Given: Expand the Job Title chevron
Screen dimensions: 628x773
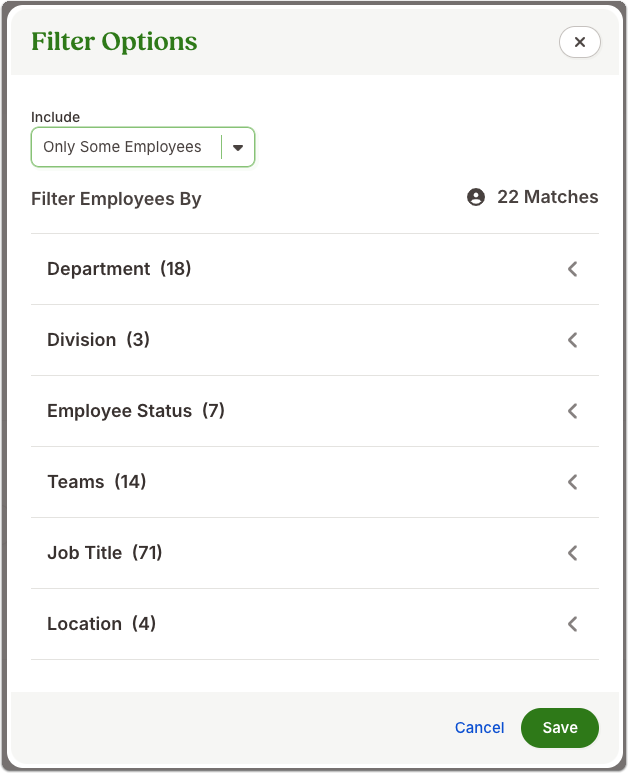Looking at the screenshot, I should pyautogui.click(x=572, y=553).
